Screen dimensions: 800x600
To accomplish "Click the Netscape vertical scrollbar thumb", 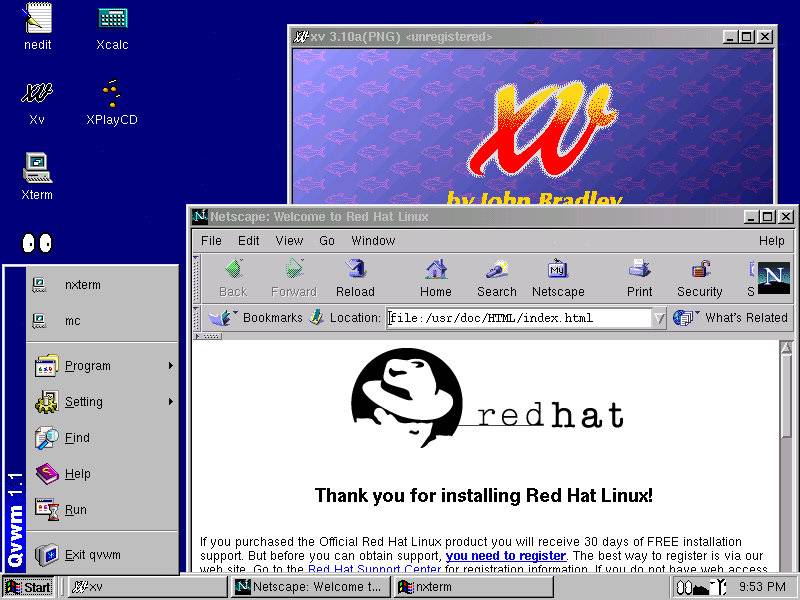I will pyautogui.click(x=786, y=397).
